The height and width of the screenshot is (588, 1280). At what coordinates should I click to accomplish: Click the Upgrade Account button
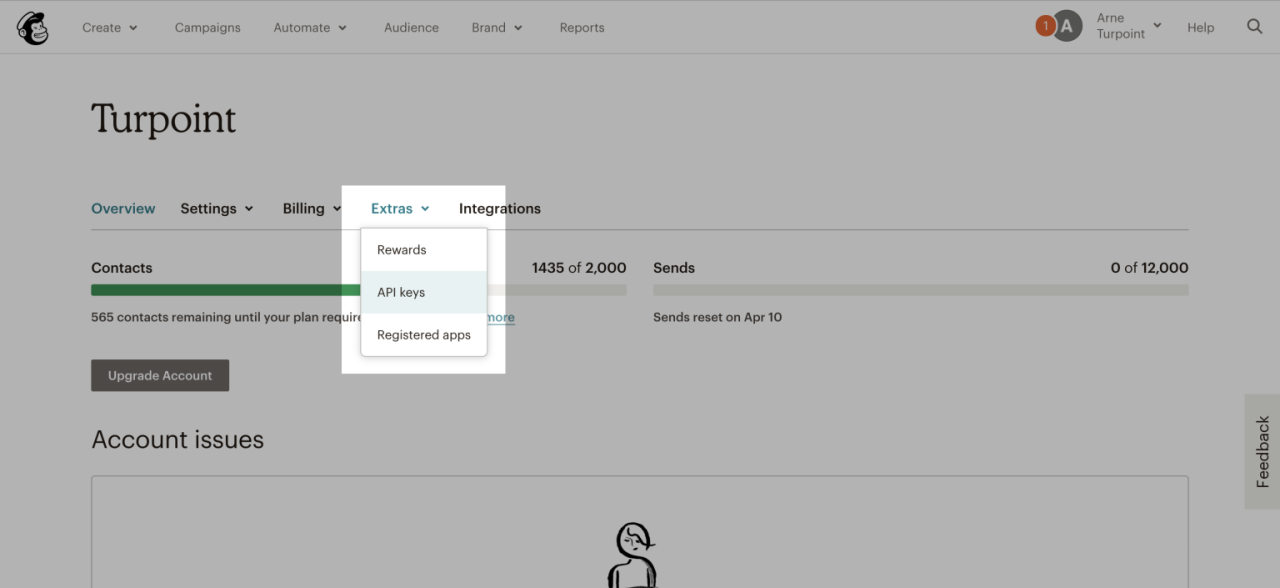tap(160, 376)
